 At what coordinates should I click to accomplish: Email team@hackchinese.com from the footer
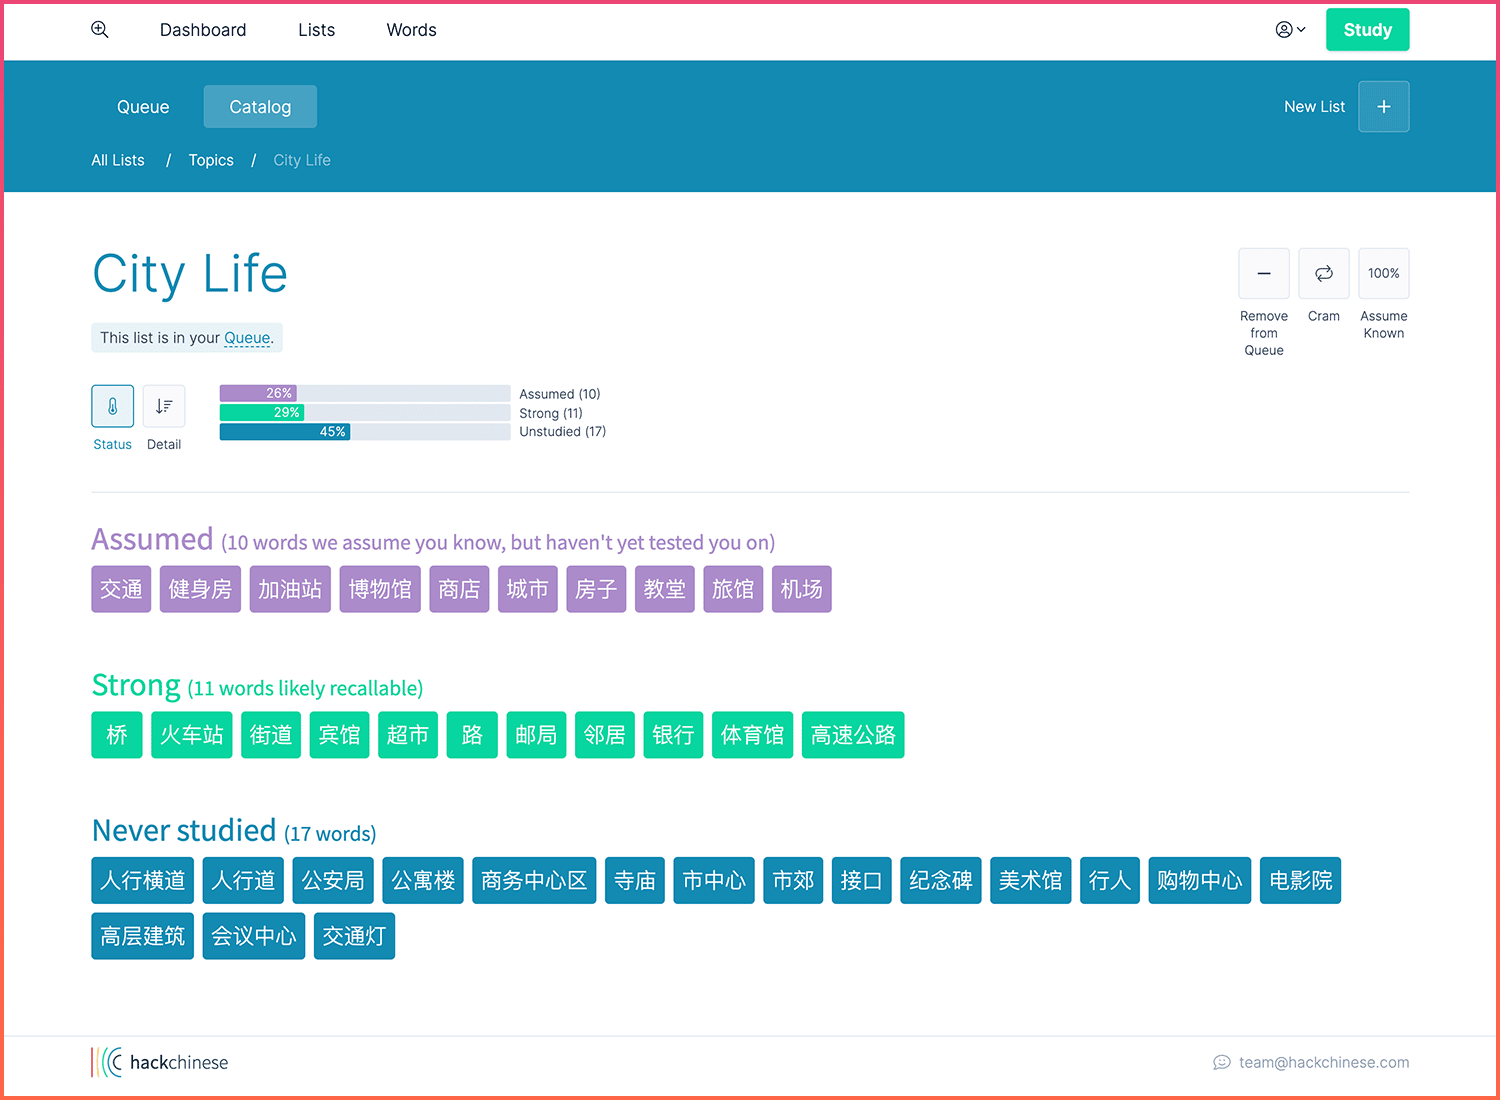point(1323,1062)
